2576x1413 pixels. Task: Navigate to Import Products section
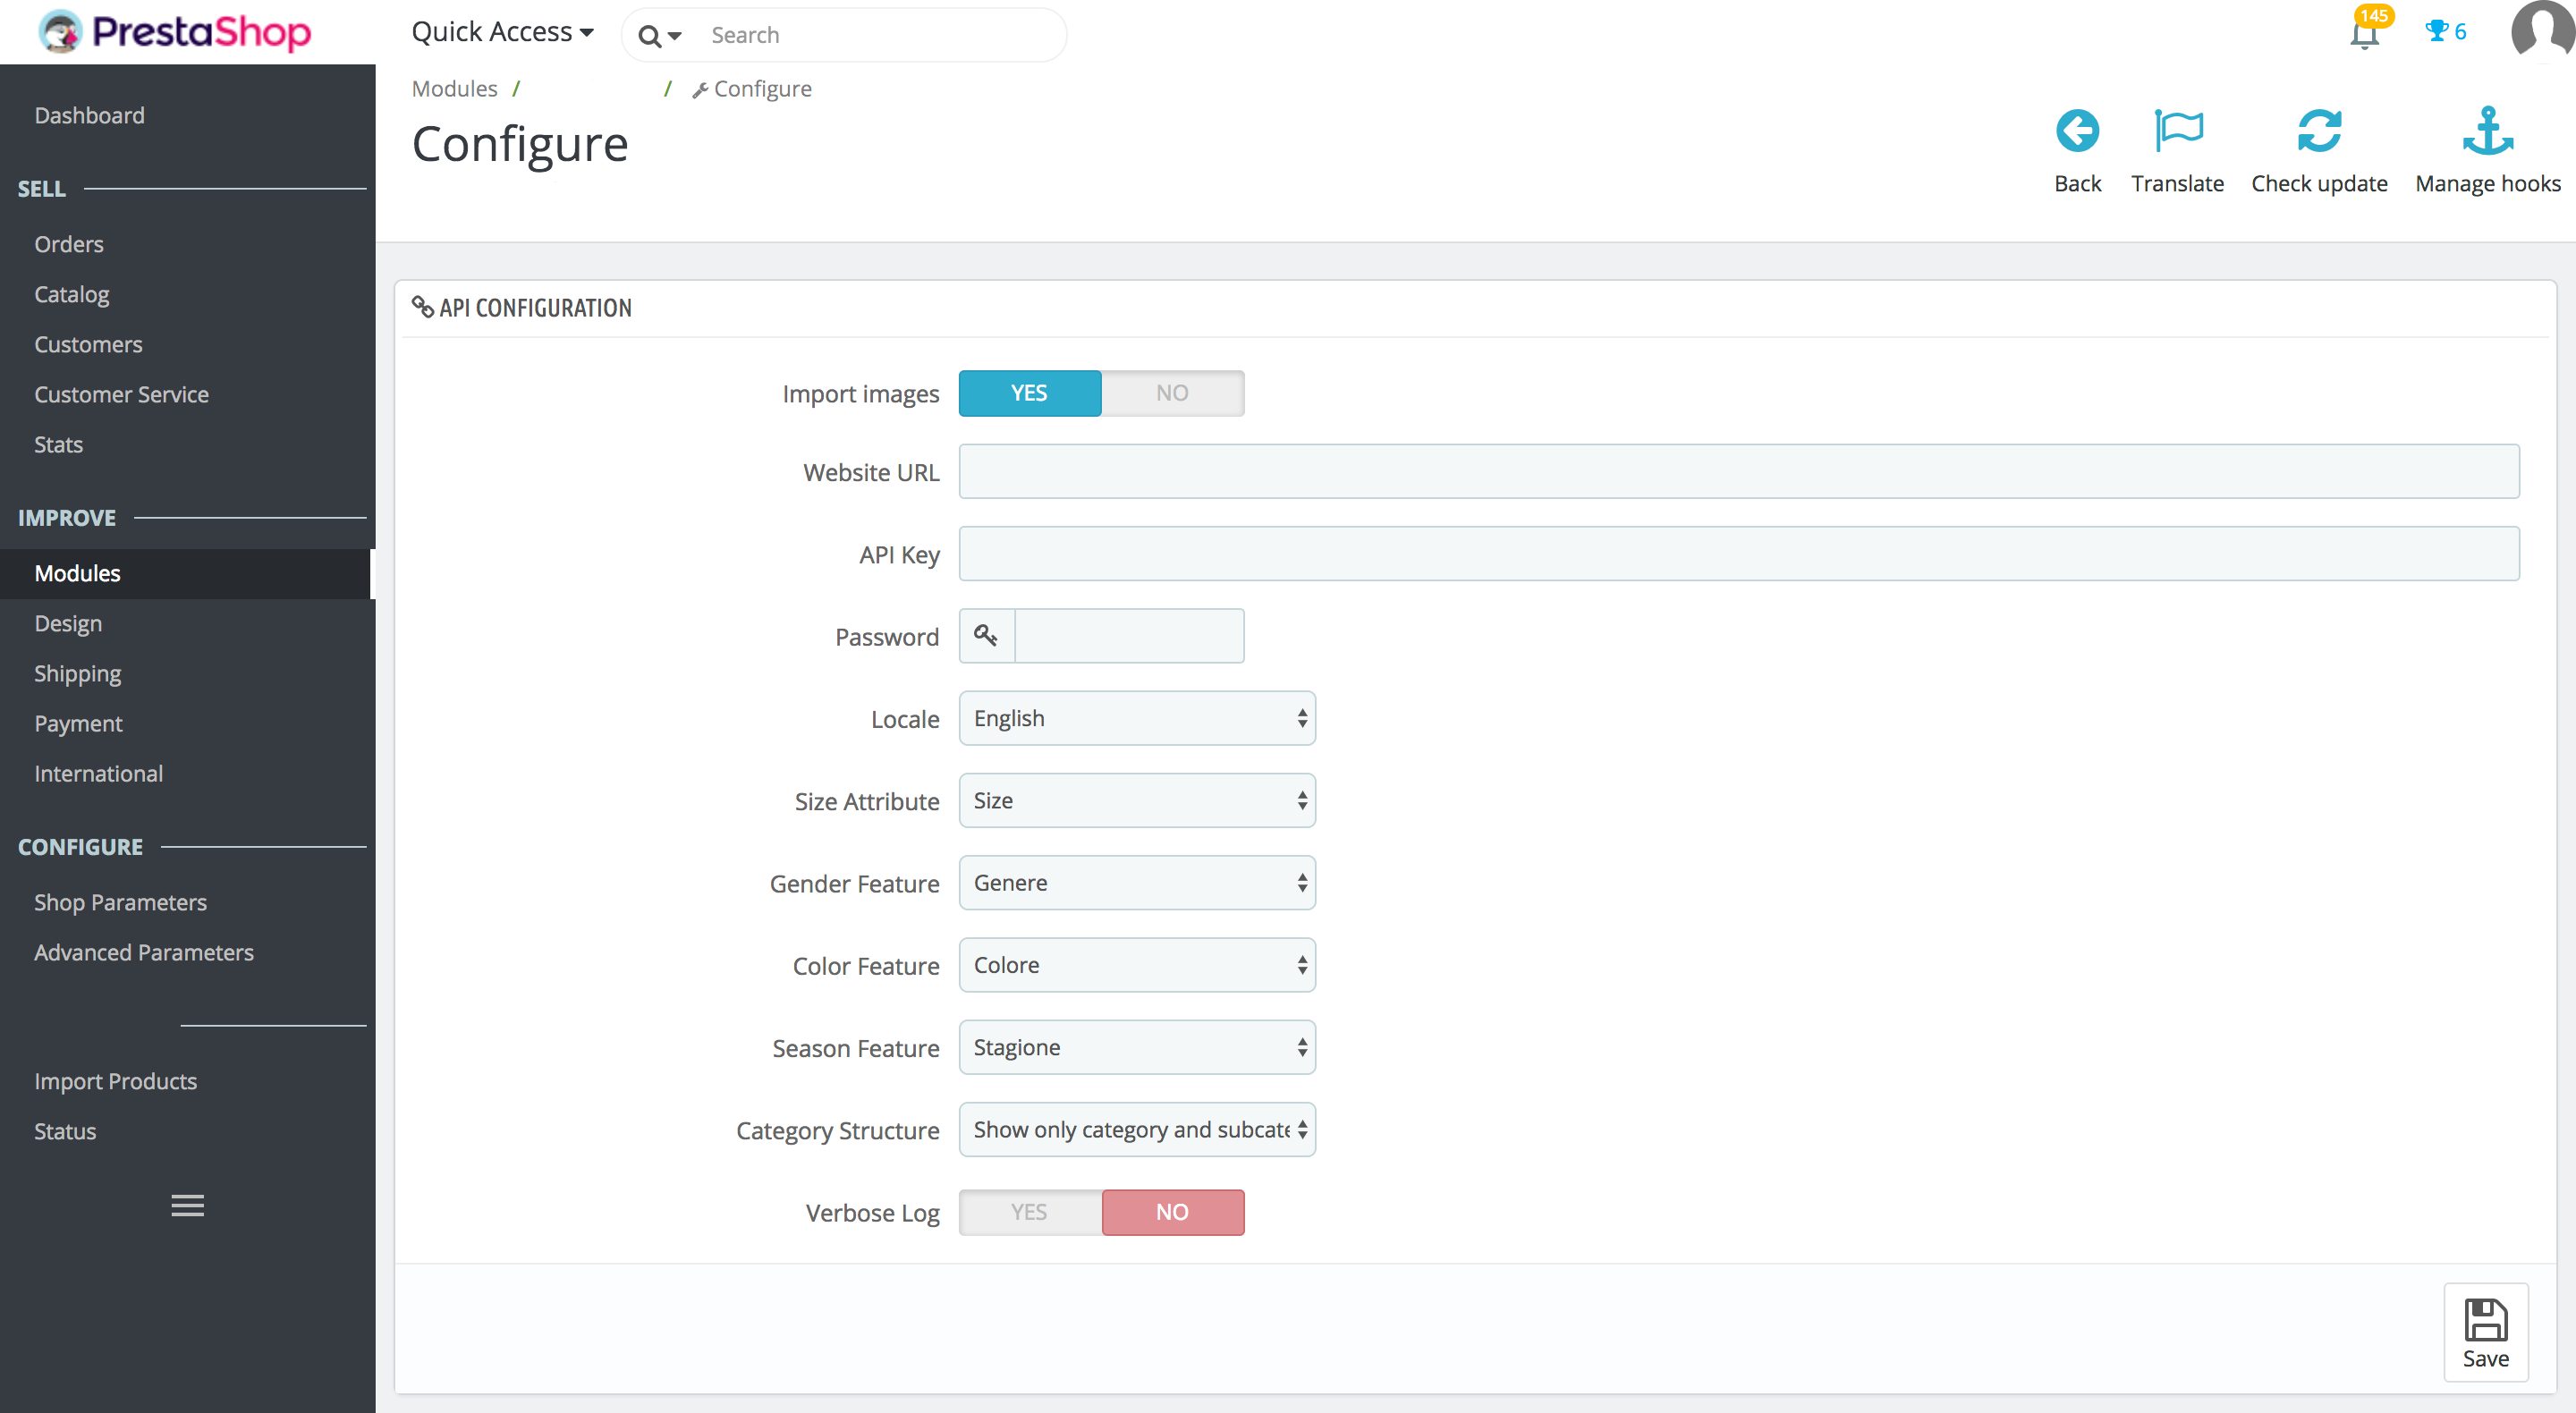116,1080
